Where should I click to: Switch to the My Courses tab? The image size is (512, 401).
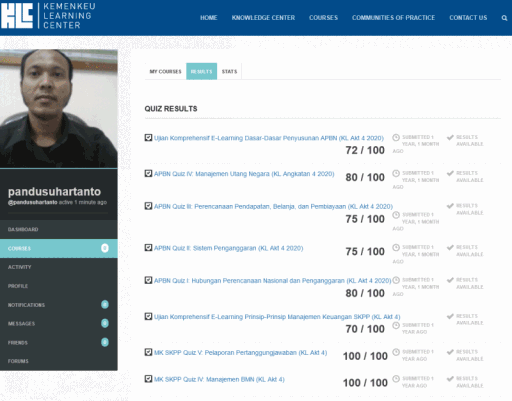pos(165,71)
